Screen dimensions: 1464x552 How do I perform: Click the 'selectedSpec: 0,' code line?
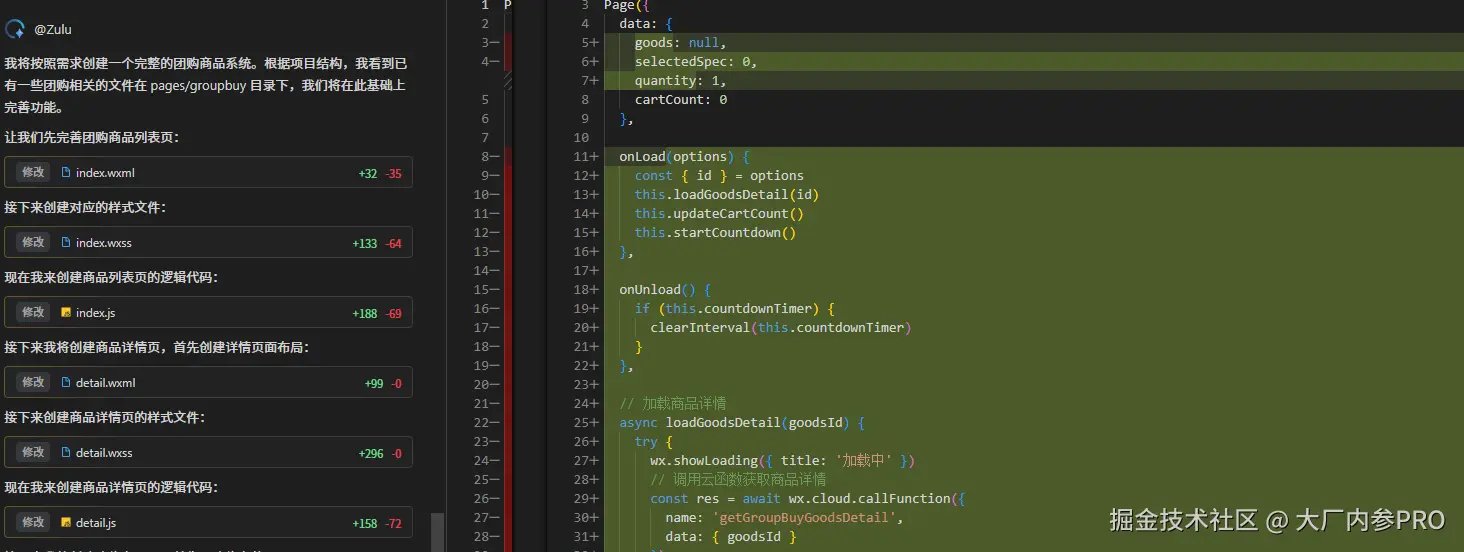[x=696, y=61]
